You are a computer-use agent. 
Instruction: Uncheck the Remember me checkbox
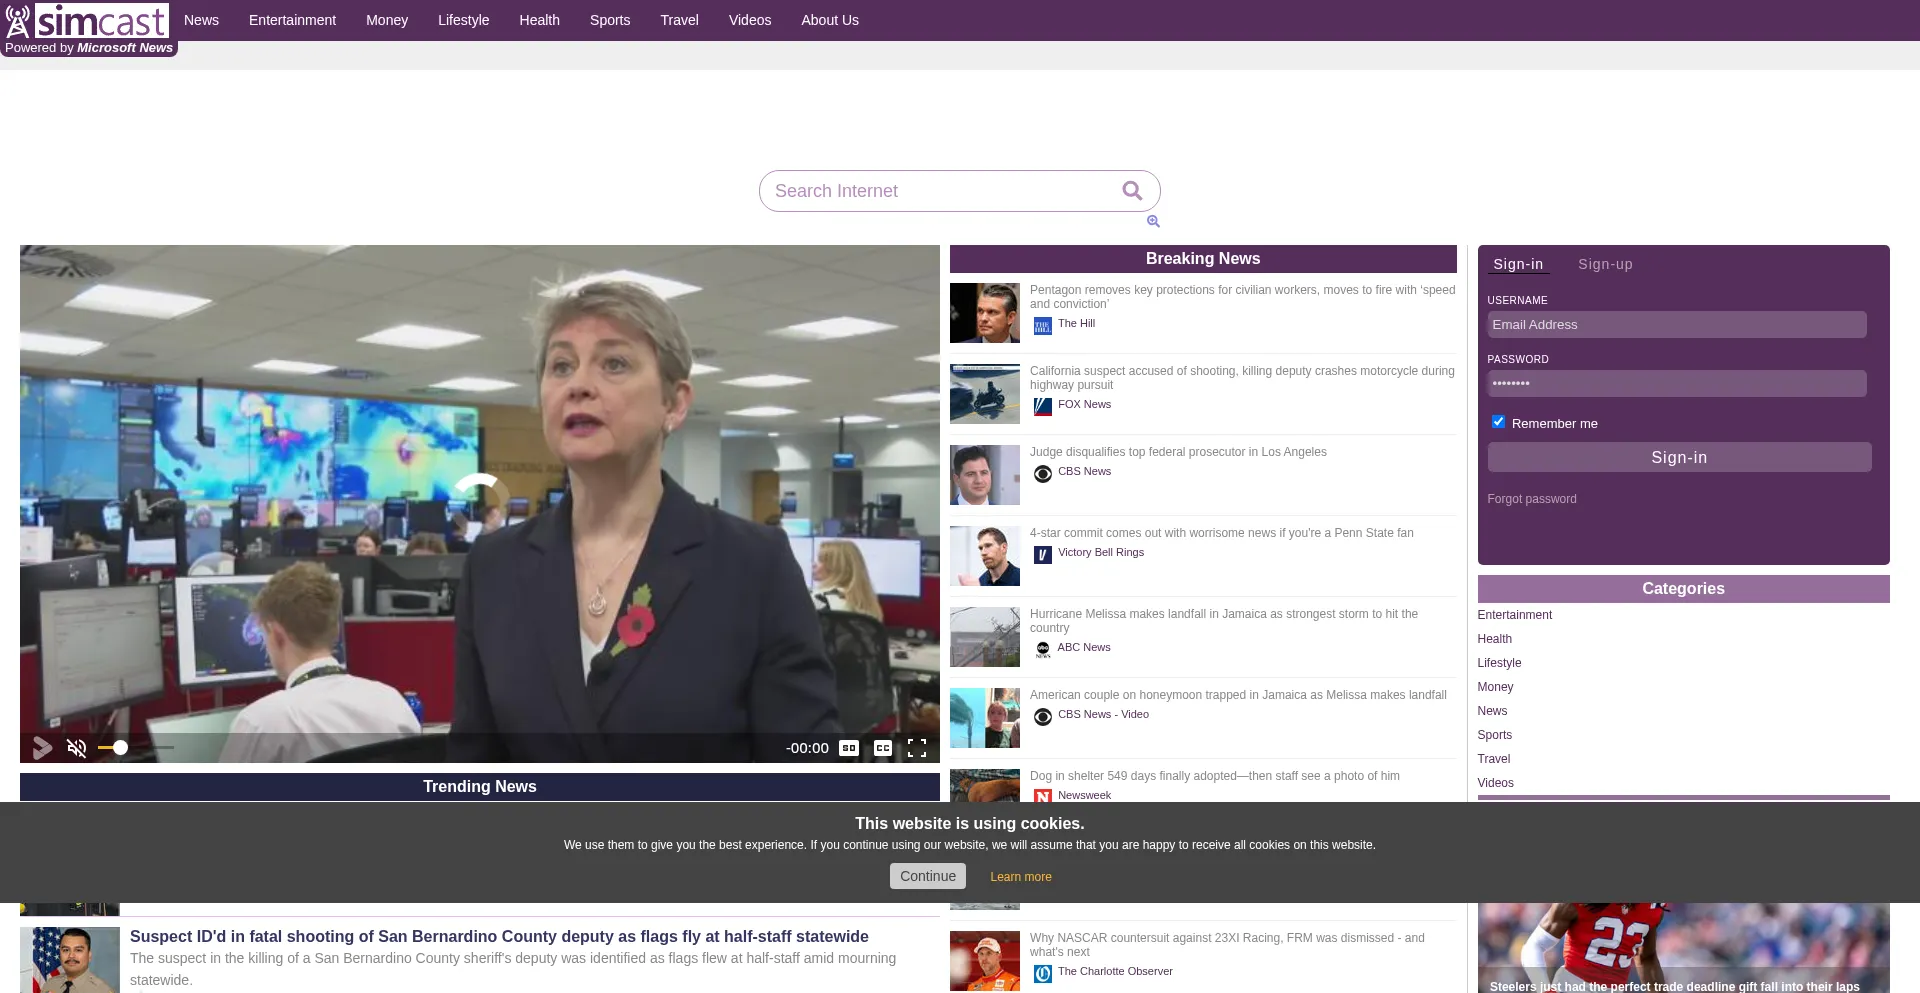(x=1498, y=422)
